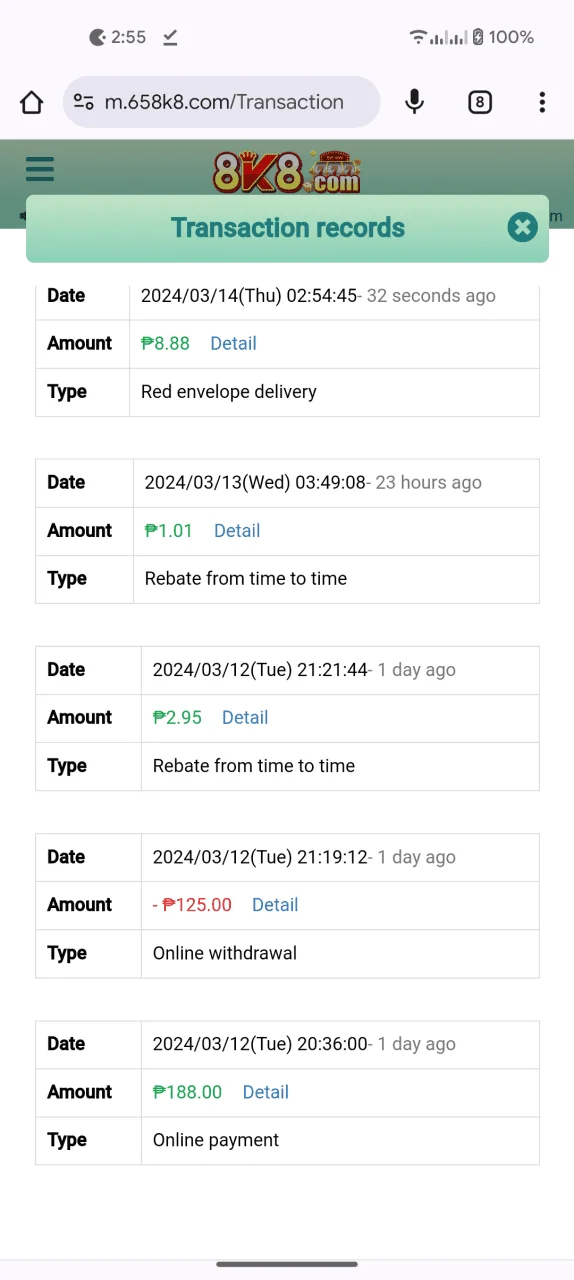Tap the Online withdrawal type row
The height and width of the screenshot is (1280, 574).
287,953
